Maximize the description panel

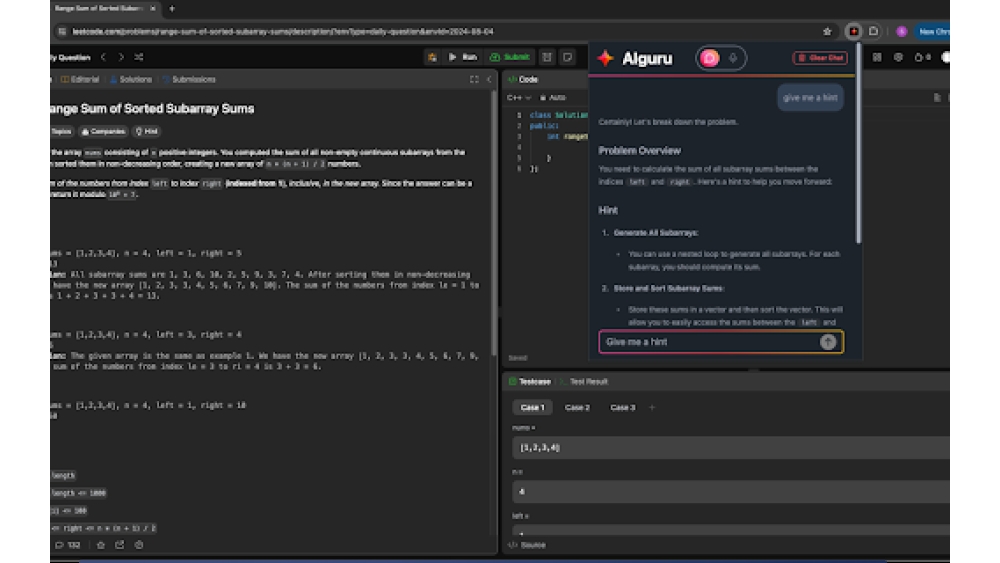(x=474, y=80)
